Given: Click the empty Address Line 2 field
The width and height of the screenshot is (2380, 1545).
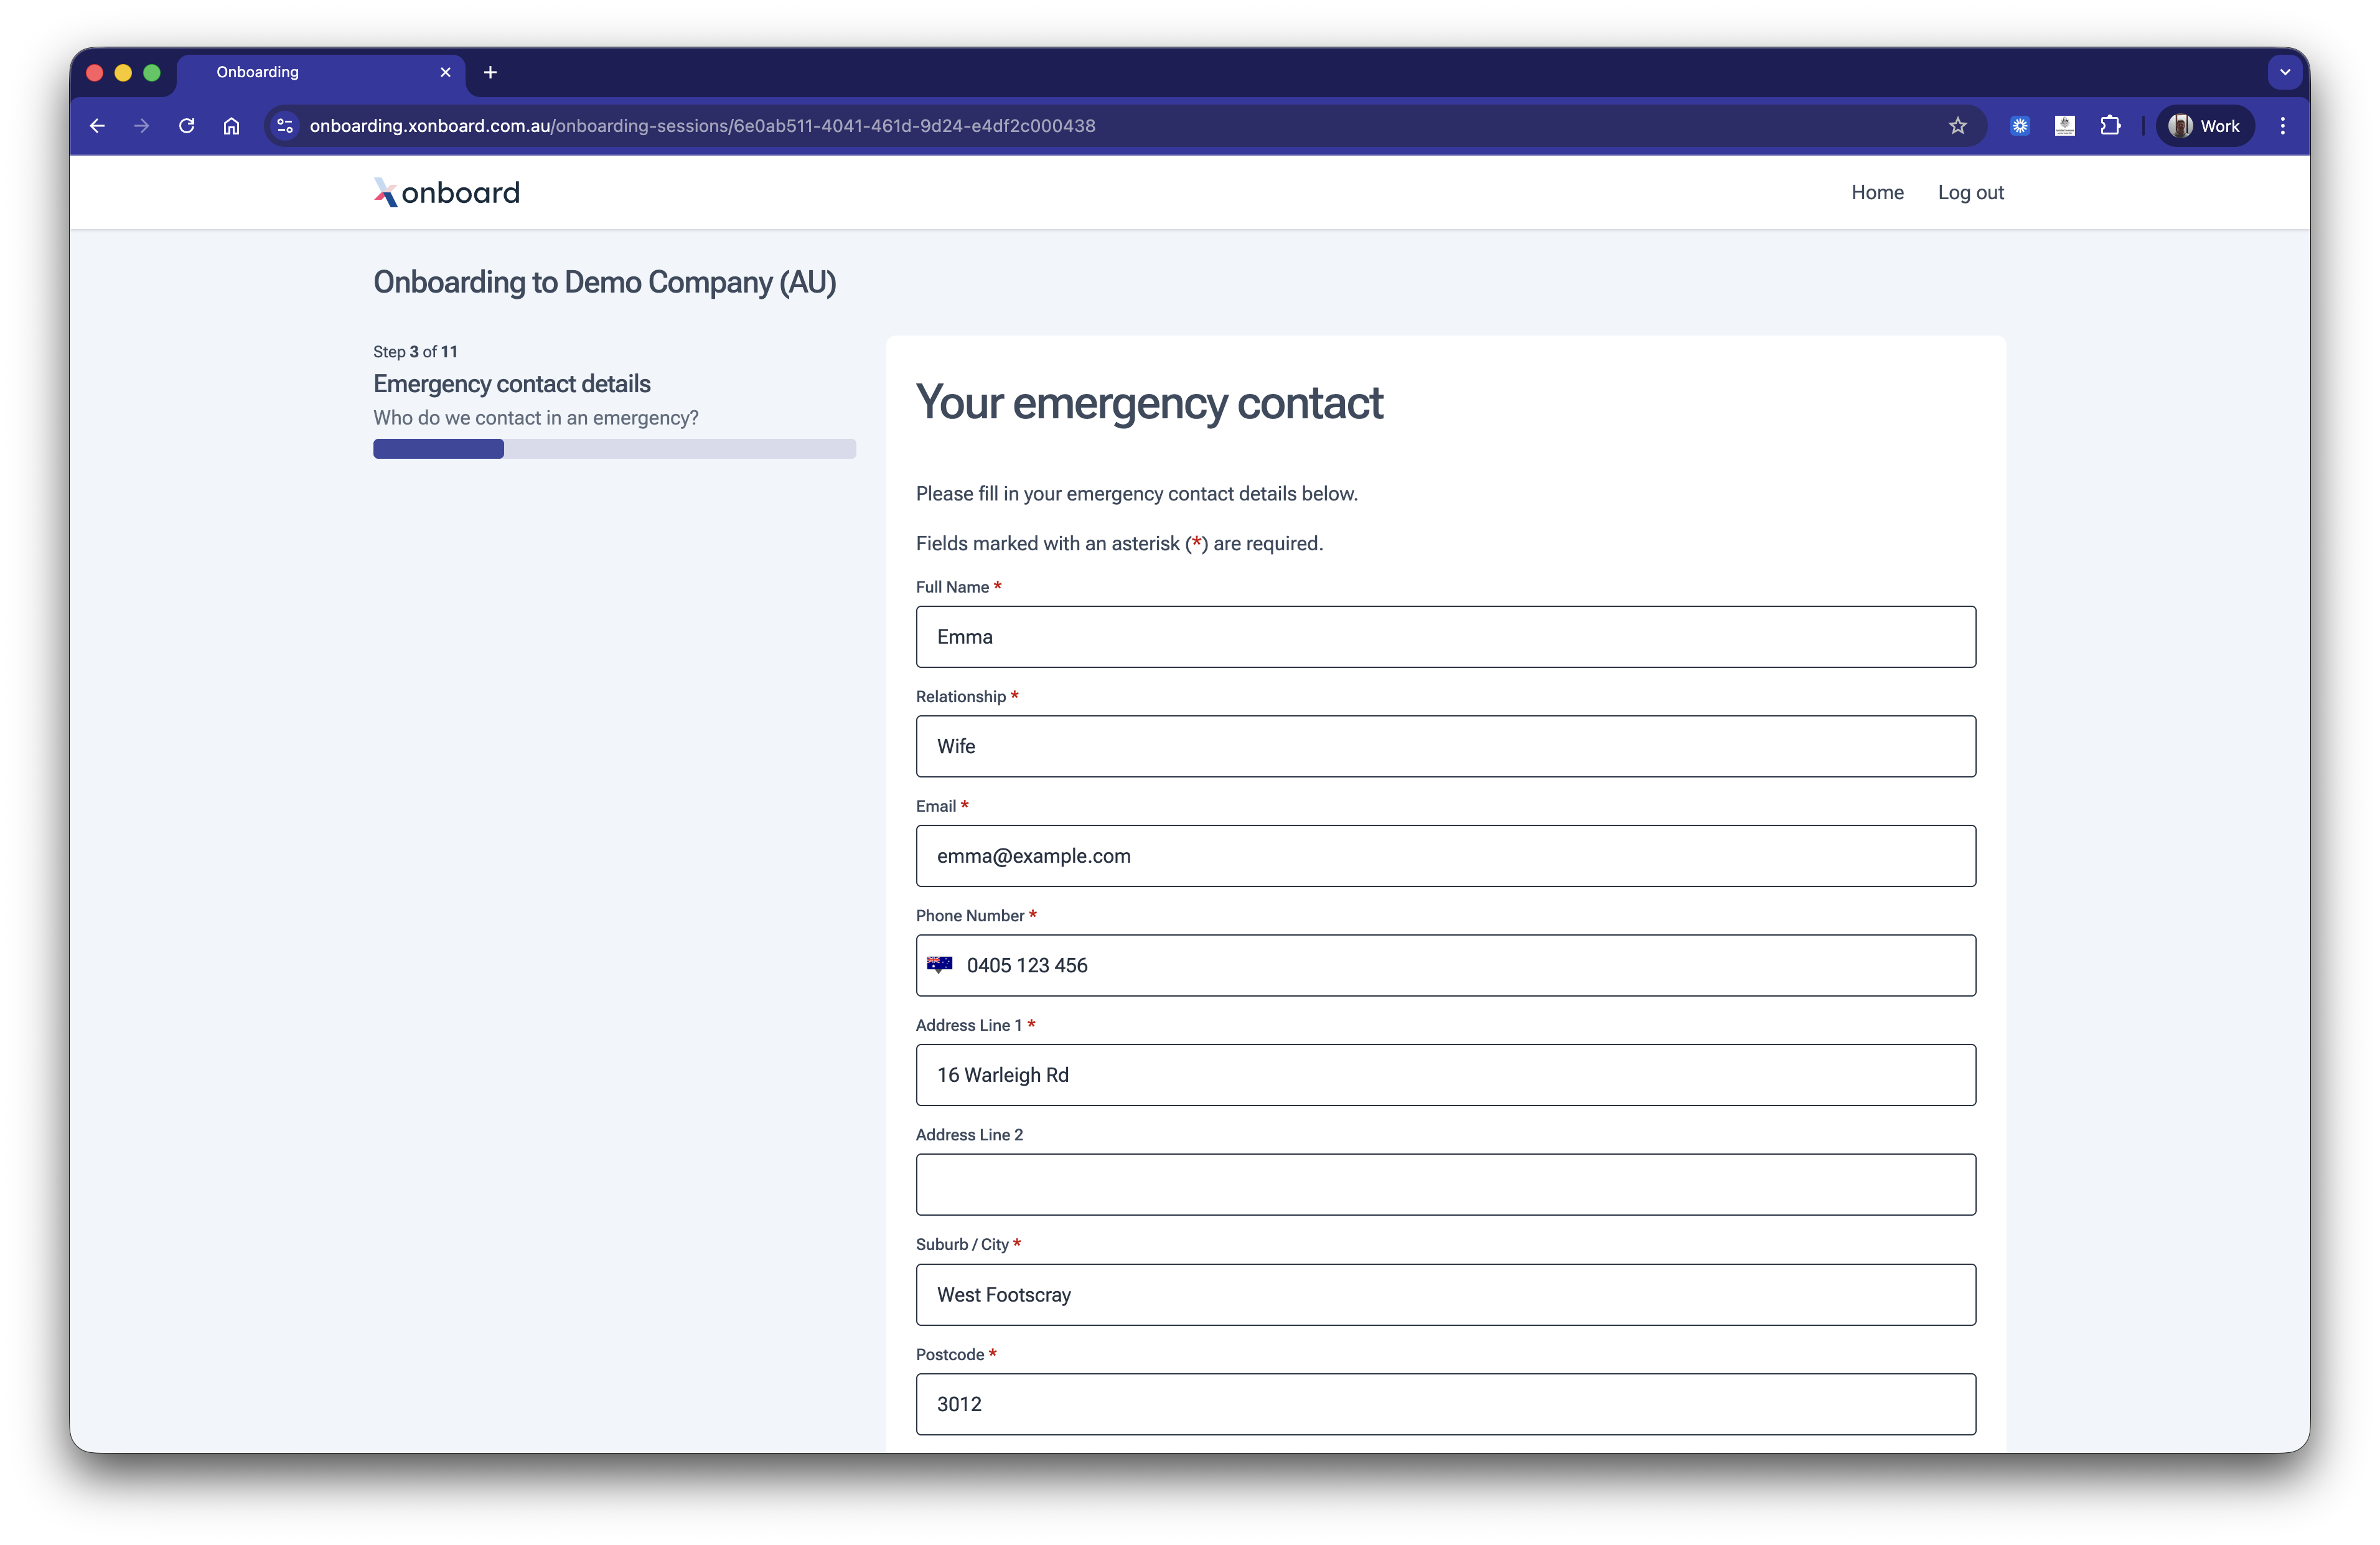Looking at the screenshot, I should (1445, 1185).
